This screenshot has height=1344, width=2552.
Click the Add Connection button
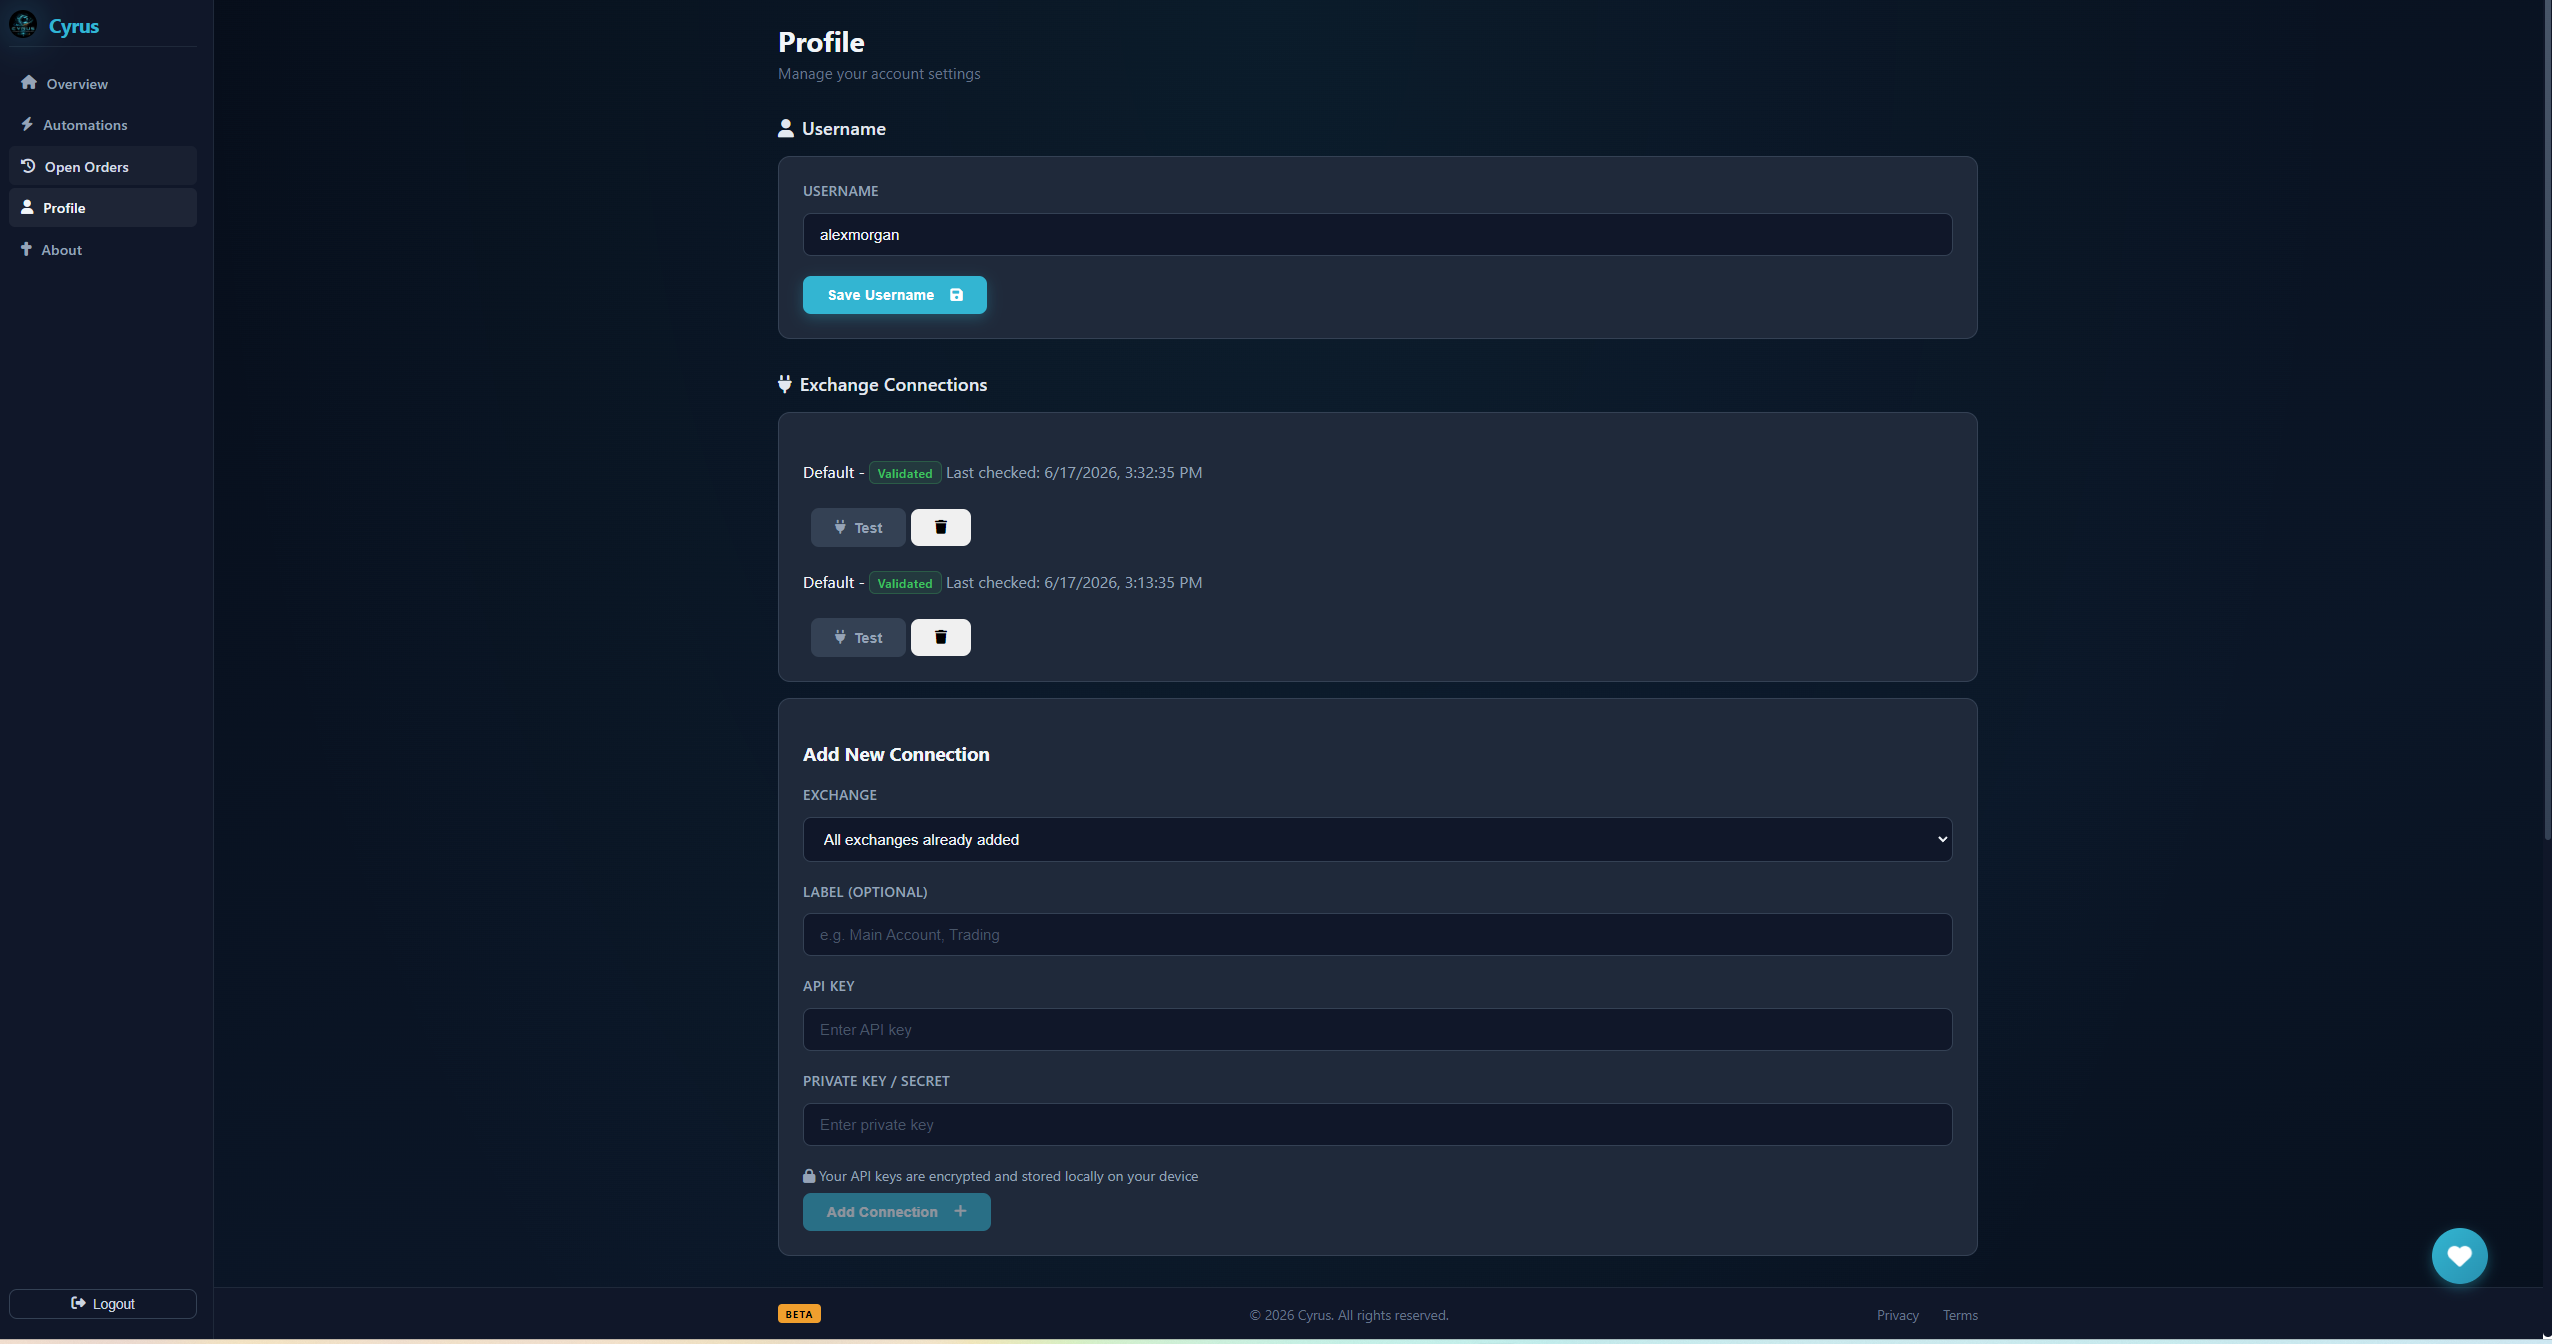(896, 1212)
